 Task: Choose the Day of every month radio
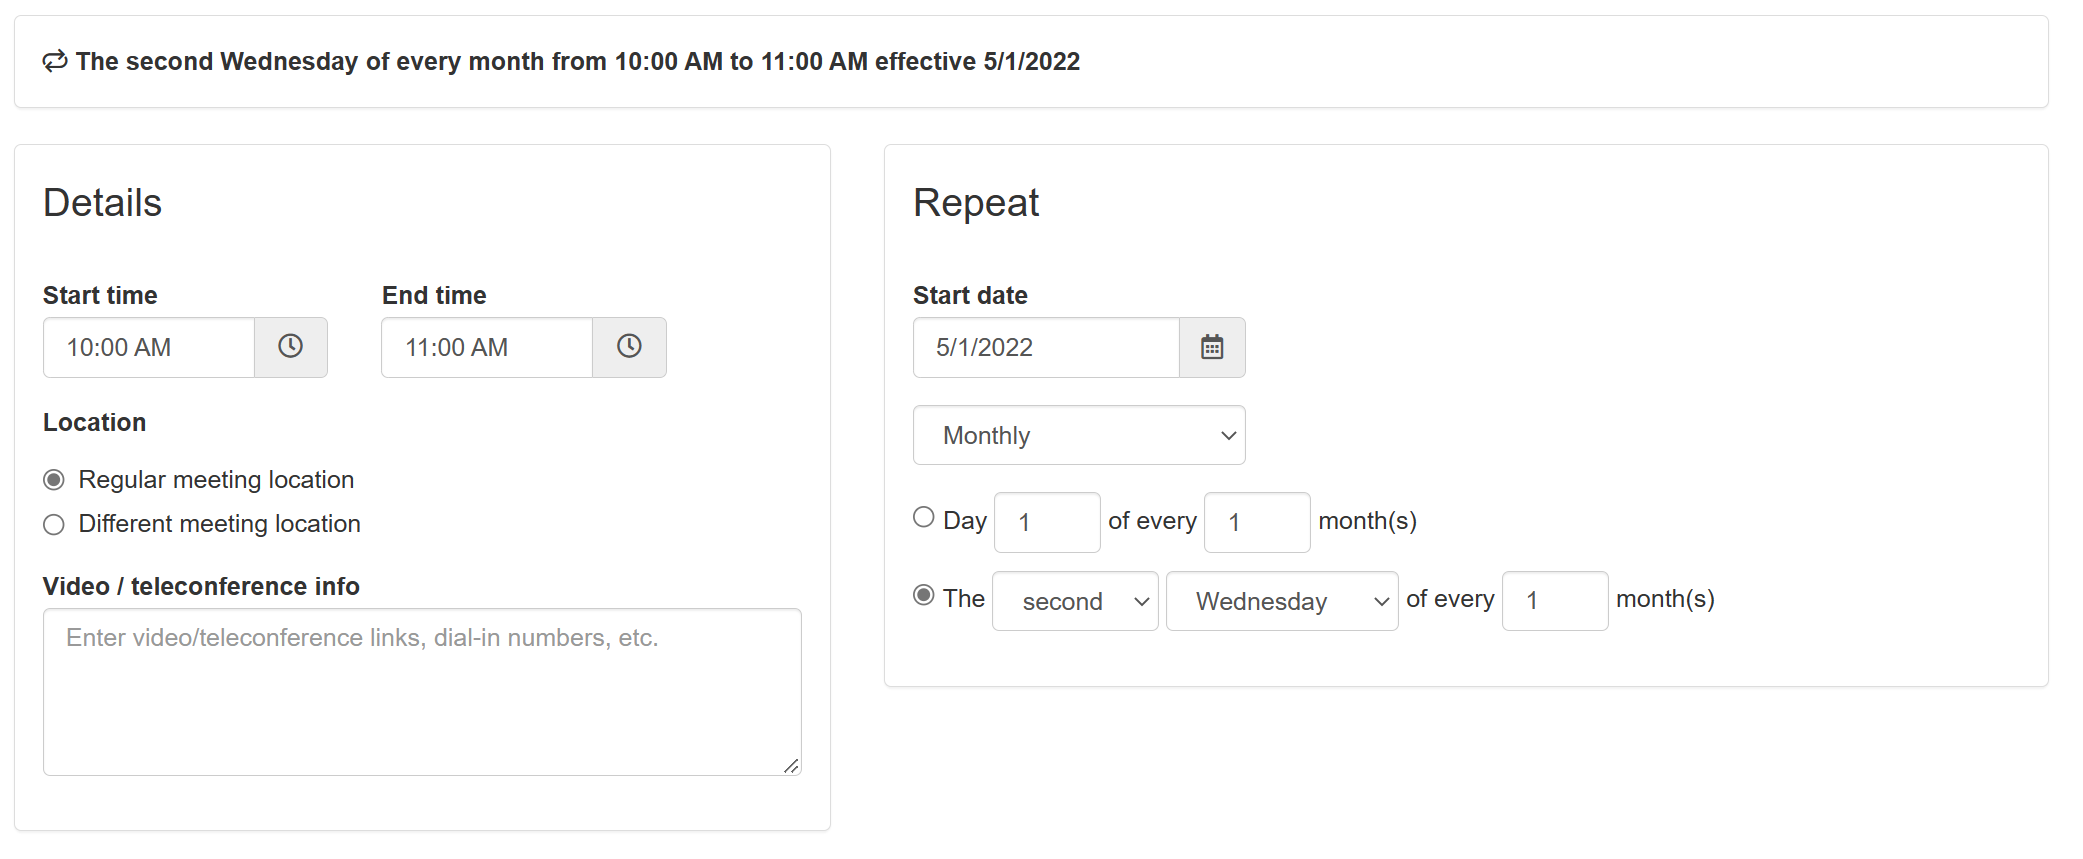tap(924, 517)
